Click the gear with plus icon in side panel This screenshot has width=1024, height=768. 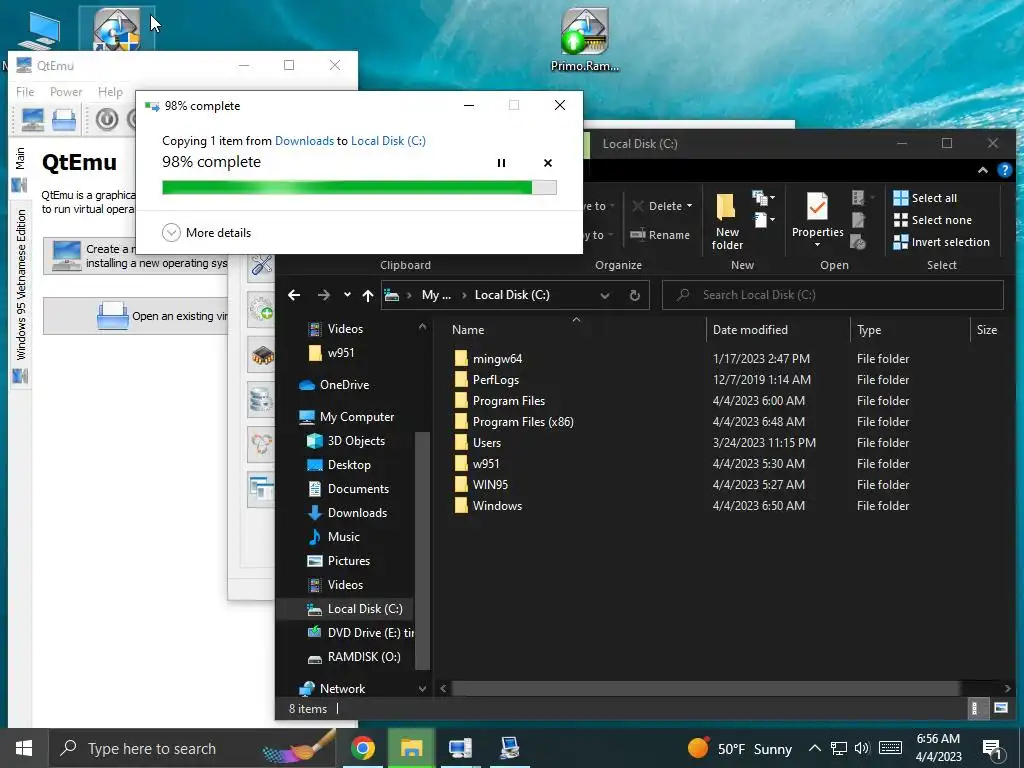262,308
